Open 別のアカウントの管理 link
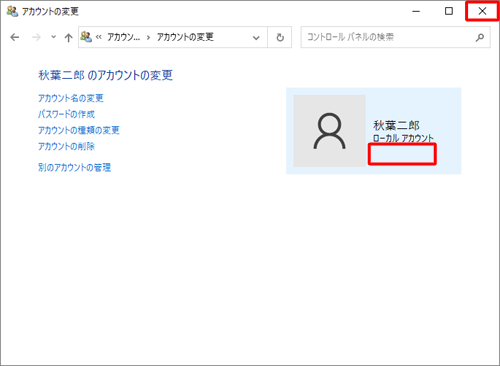The height and width of the screenshot is (366, 500). pos(74,167)
